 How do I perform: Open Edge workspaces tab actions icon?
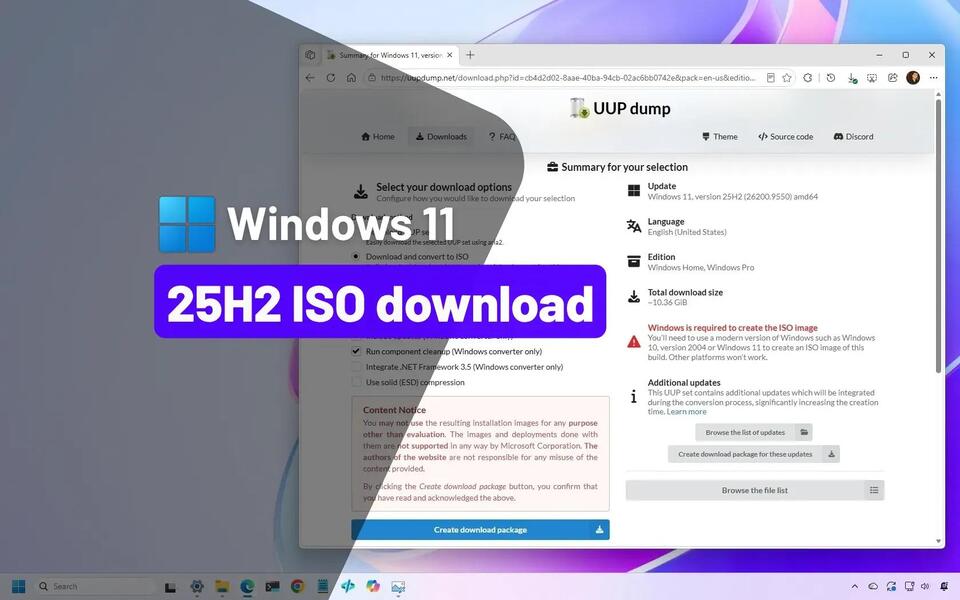click(x=310, y=55)
